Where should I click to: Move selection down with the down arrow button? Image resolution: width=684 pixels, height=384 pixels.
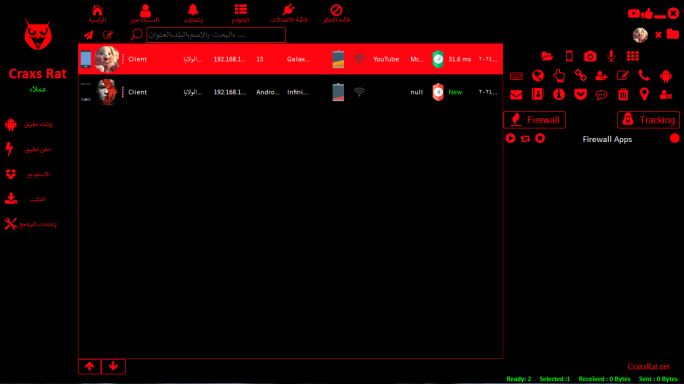coord(113,367)
